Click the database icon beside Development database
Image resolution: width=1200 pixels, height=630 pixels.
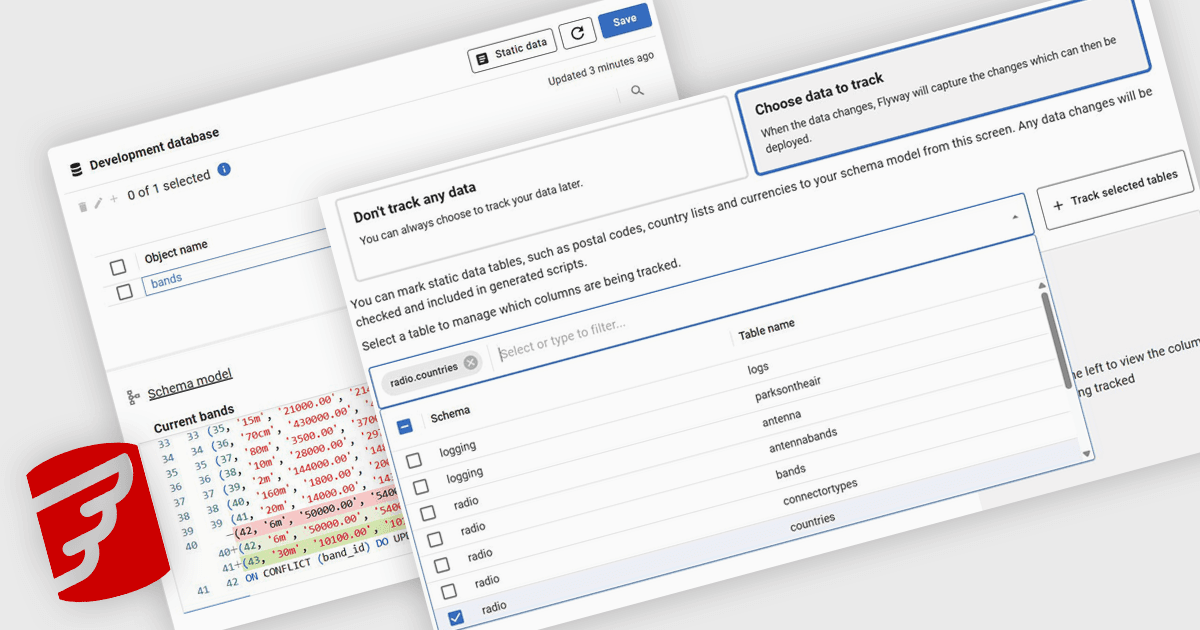(x=75, y=169)
